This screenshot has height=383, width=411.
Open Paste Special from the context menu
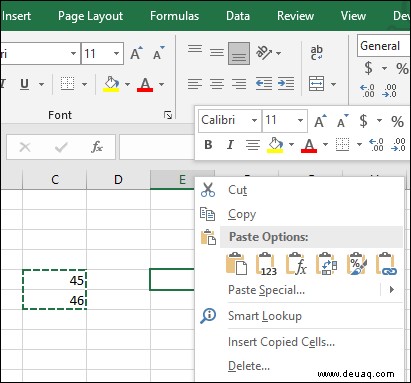tap(266, 290)
